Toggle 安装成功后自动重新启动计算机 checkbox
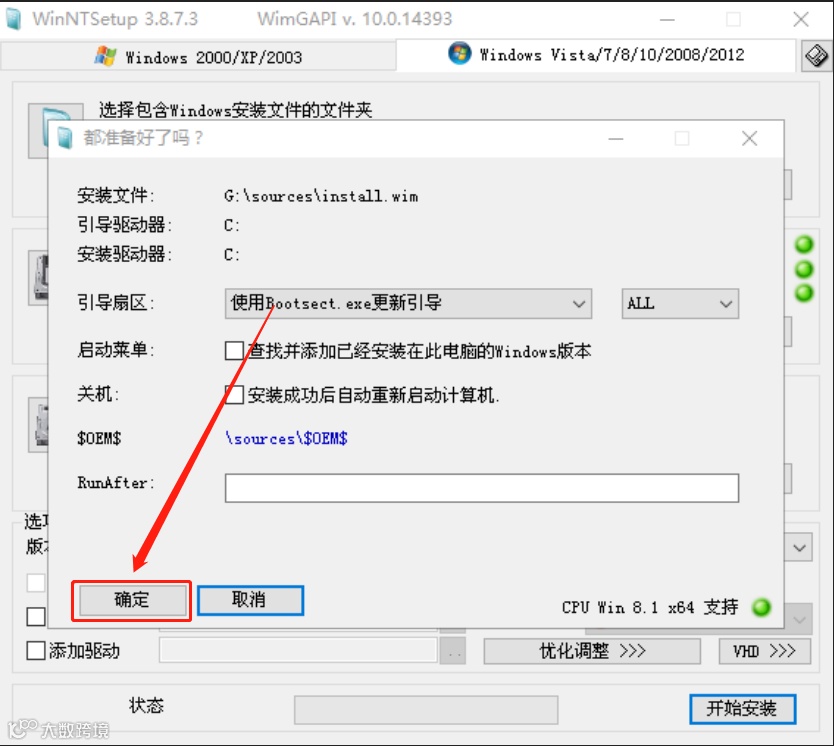 click(x=234, y=395)
